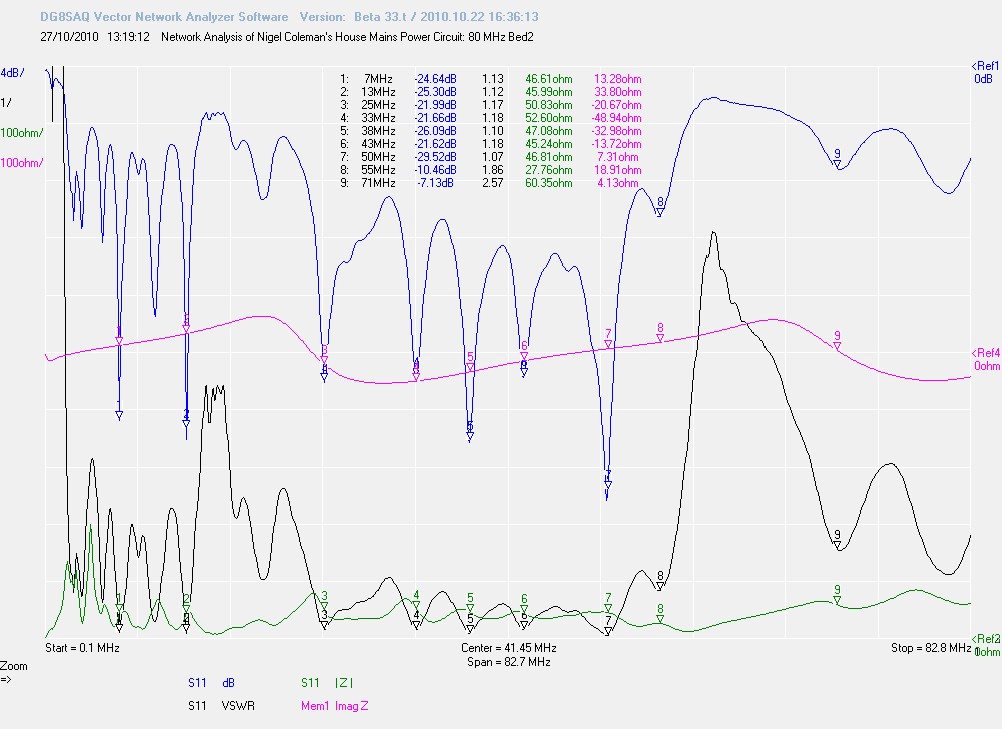Click Stop = 82.8 MHz label

point(931,648)
